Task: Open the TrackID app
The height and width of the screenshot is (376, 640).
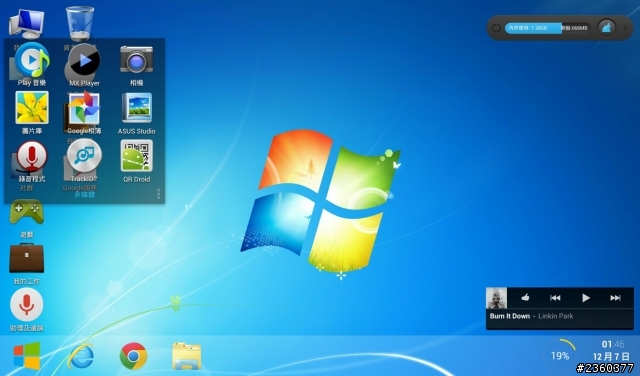Action: [x=84, y=156]
